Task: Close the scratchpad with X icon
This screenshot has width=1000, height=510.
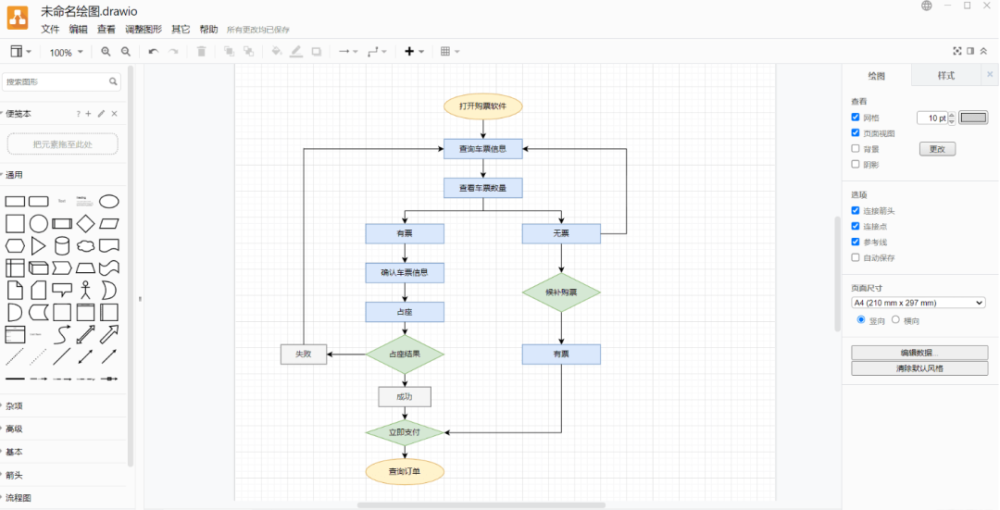Action: (x=115, y=114)
